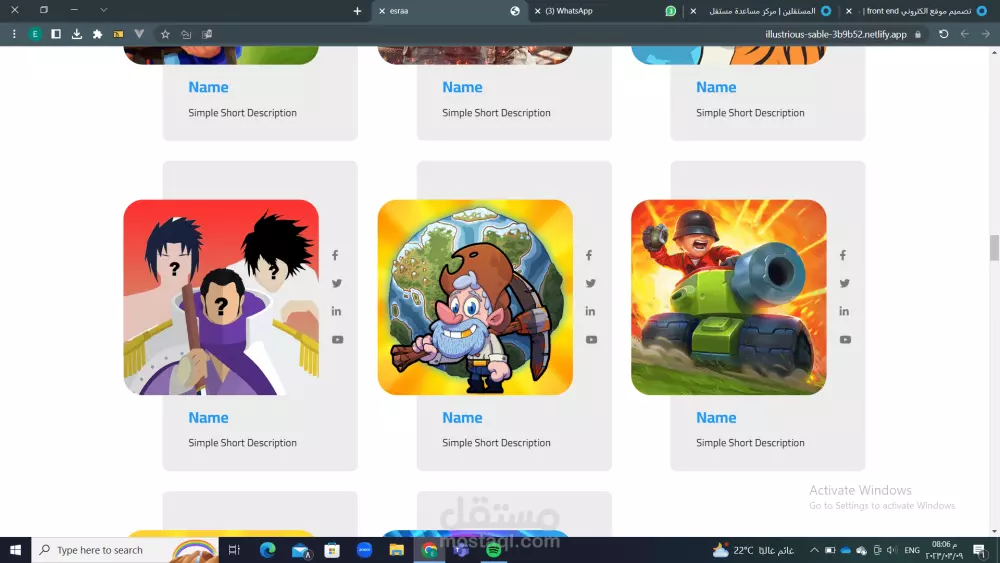Click the share page icon in address bar

click(186, 34)
